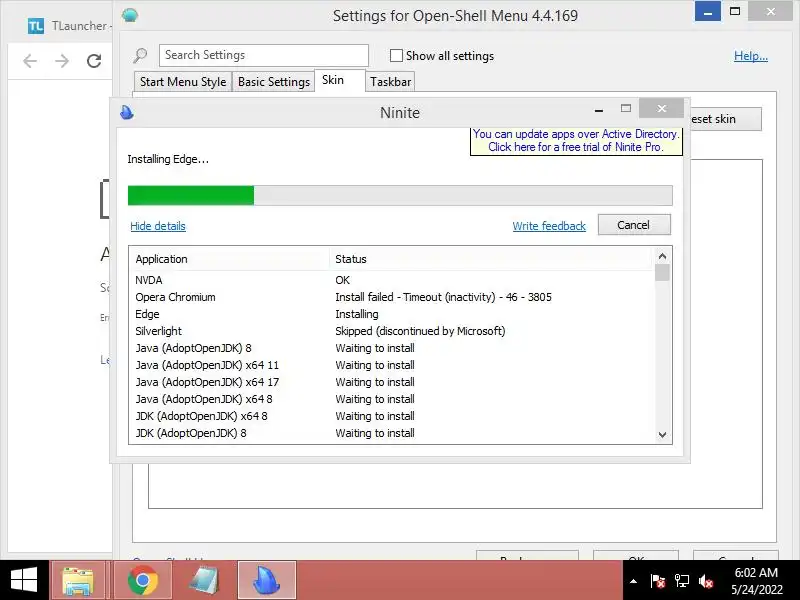Select Java (AdoptOpenJDK) x64 17 row
800x600 pixels.
click(391, 382)
